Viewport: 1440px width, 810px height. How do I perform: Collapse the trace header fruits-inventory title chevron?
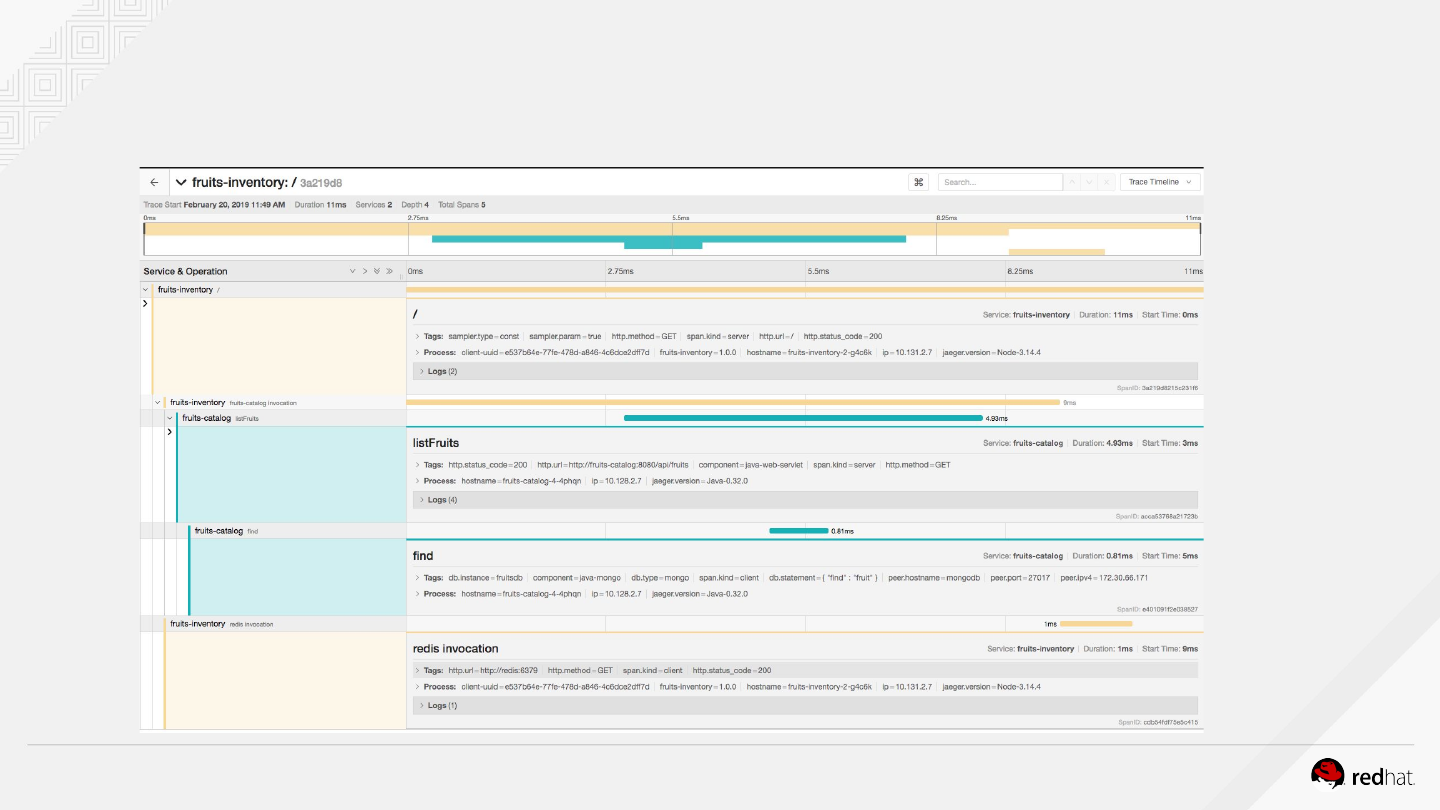[181, 182]
